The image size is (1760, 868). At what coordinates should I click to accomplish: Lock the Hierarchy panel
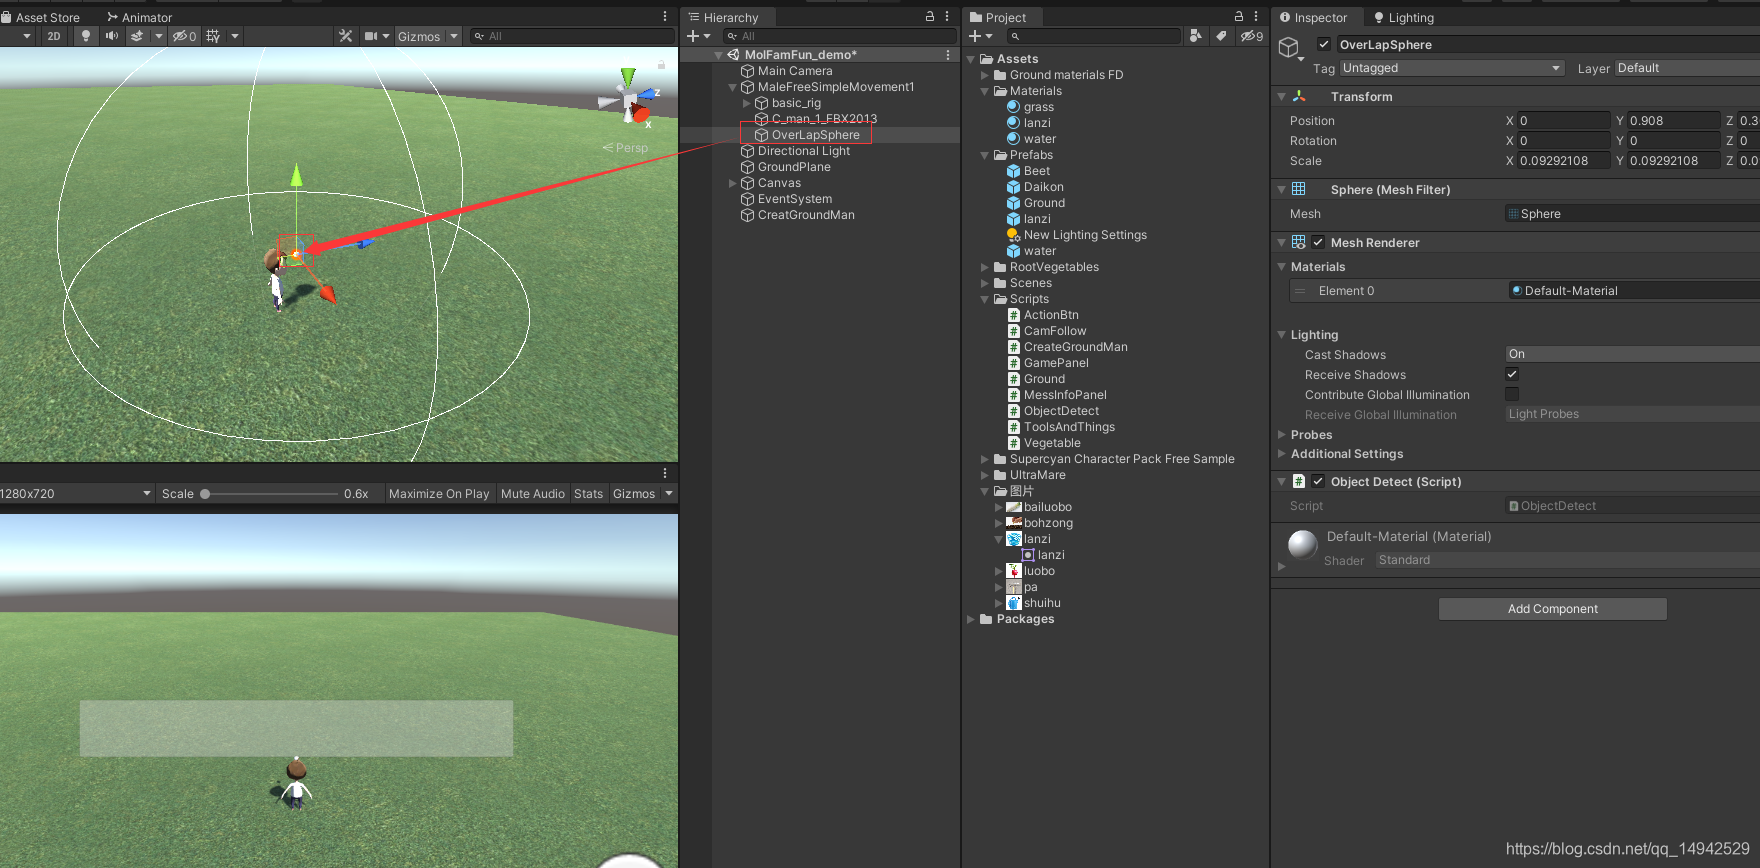930,16
